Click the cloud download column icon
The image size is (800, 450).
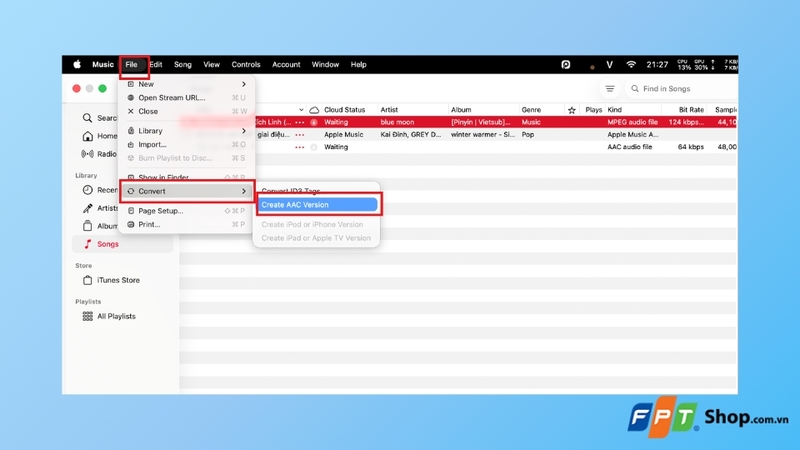tap(314, 110)
